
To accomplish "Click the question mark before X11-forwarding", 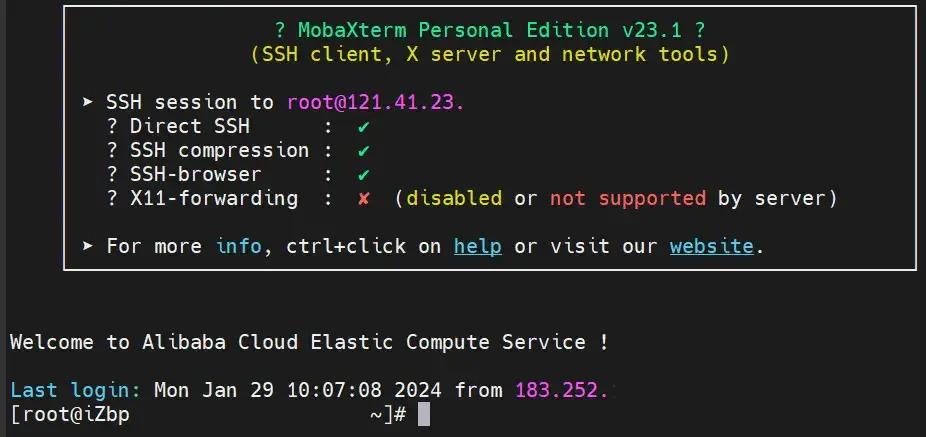I will click(112, 198).
